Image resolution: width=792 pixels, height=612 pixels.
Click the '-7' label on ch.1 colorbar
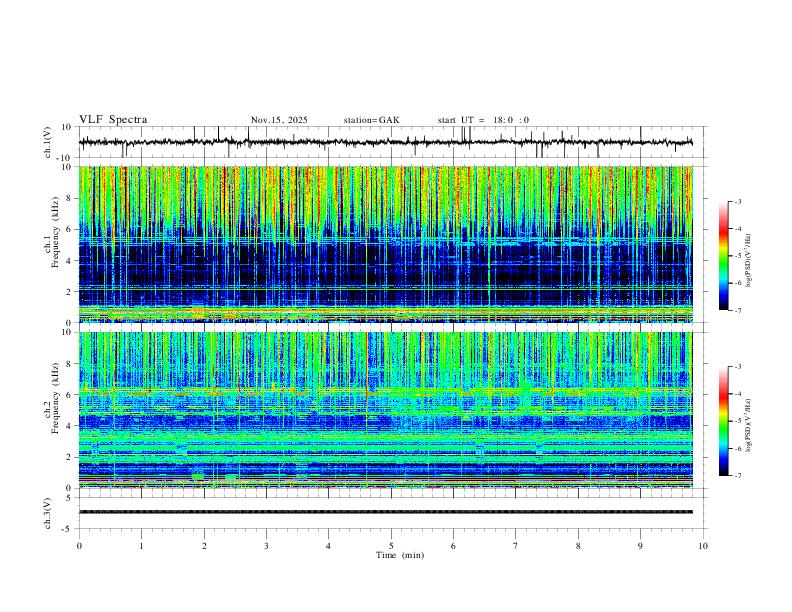coord(737,310)
